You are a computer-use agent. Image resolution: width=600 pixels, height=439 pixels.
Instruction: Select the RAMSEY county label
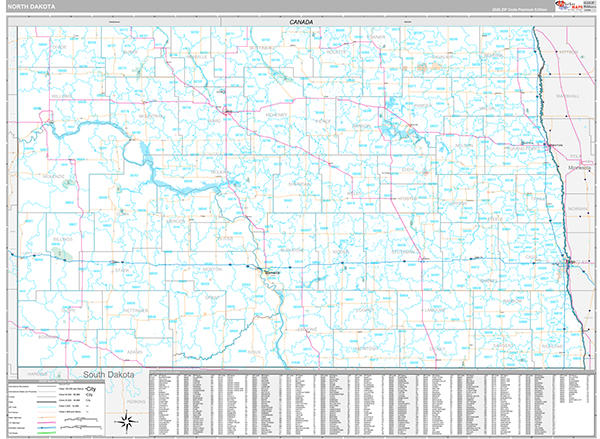423,105
